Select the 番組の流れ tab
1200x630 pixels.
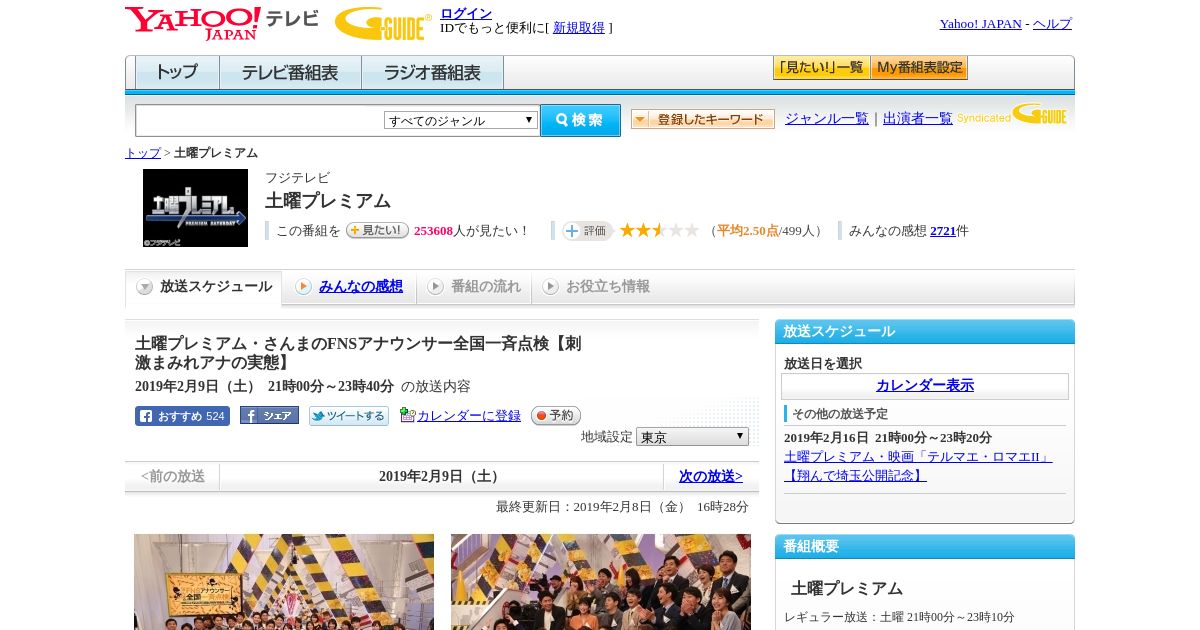(x=474, y=287)
